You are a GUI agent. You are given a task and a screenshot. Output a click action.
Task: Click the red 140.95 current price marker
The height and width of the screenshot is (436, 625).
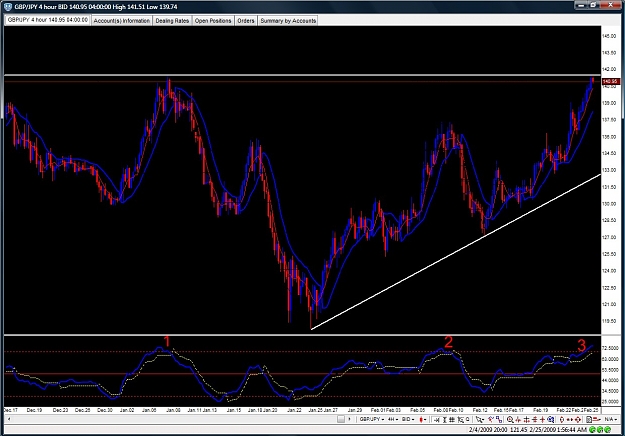(x=610, y=81)
